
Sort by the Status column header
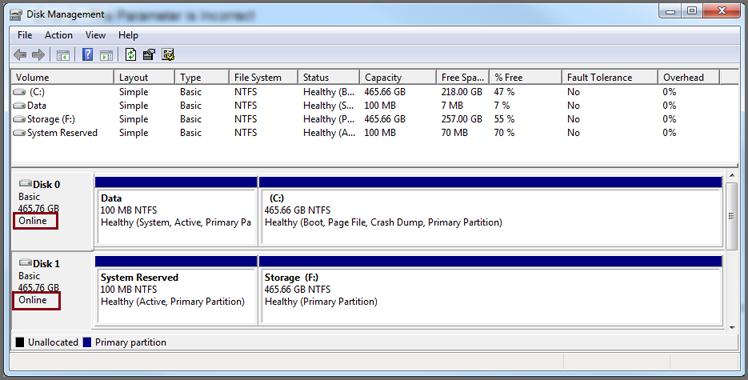pos(329,77)
